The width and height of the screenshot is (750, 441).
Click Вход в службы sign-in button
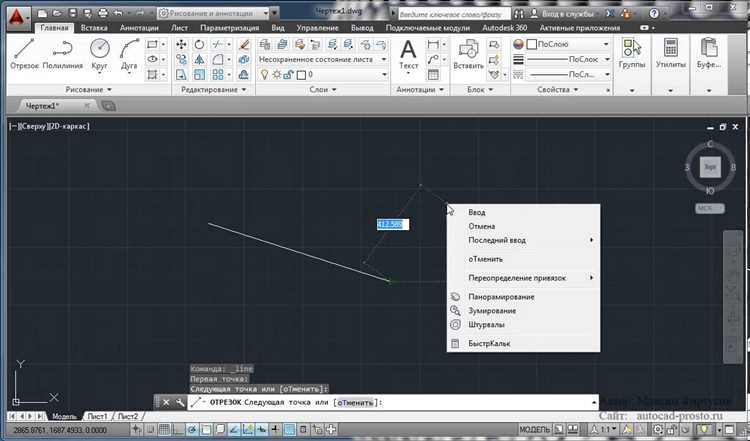click(562, 13)
